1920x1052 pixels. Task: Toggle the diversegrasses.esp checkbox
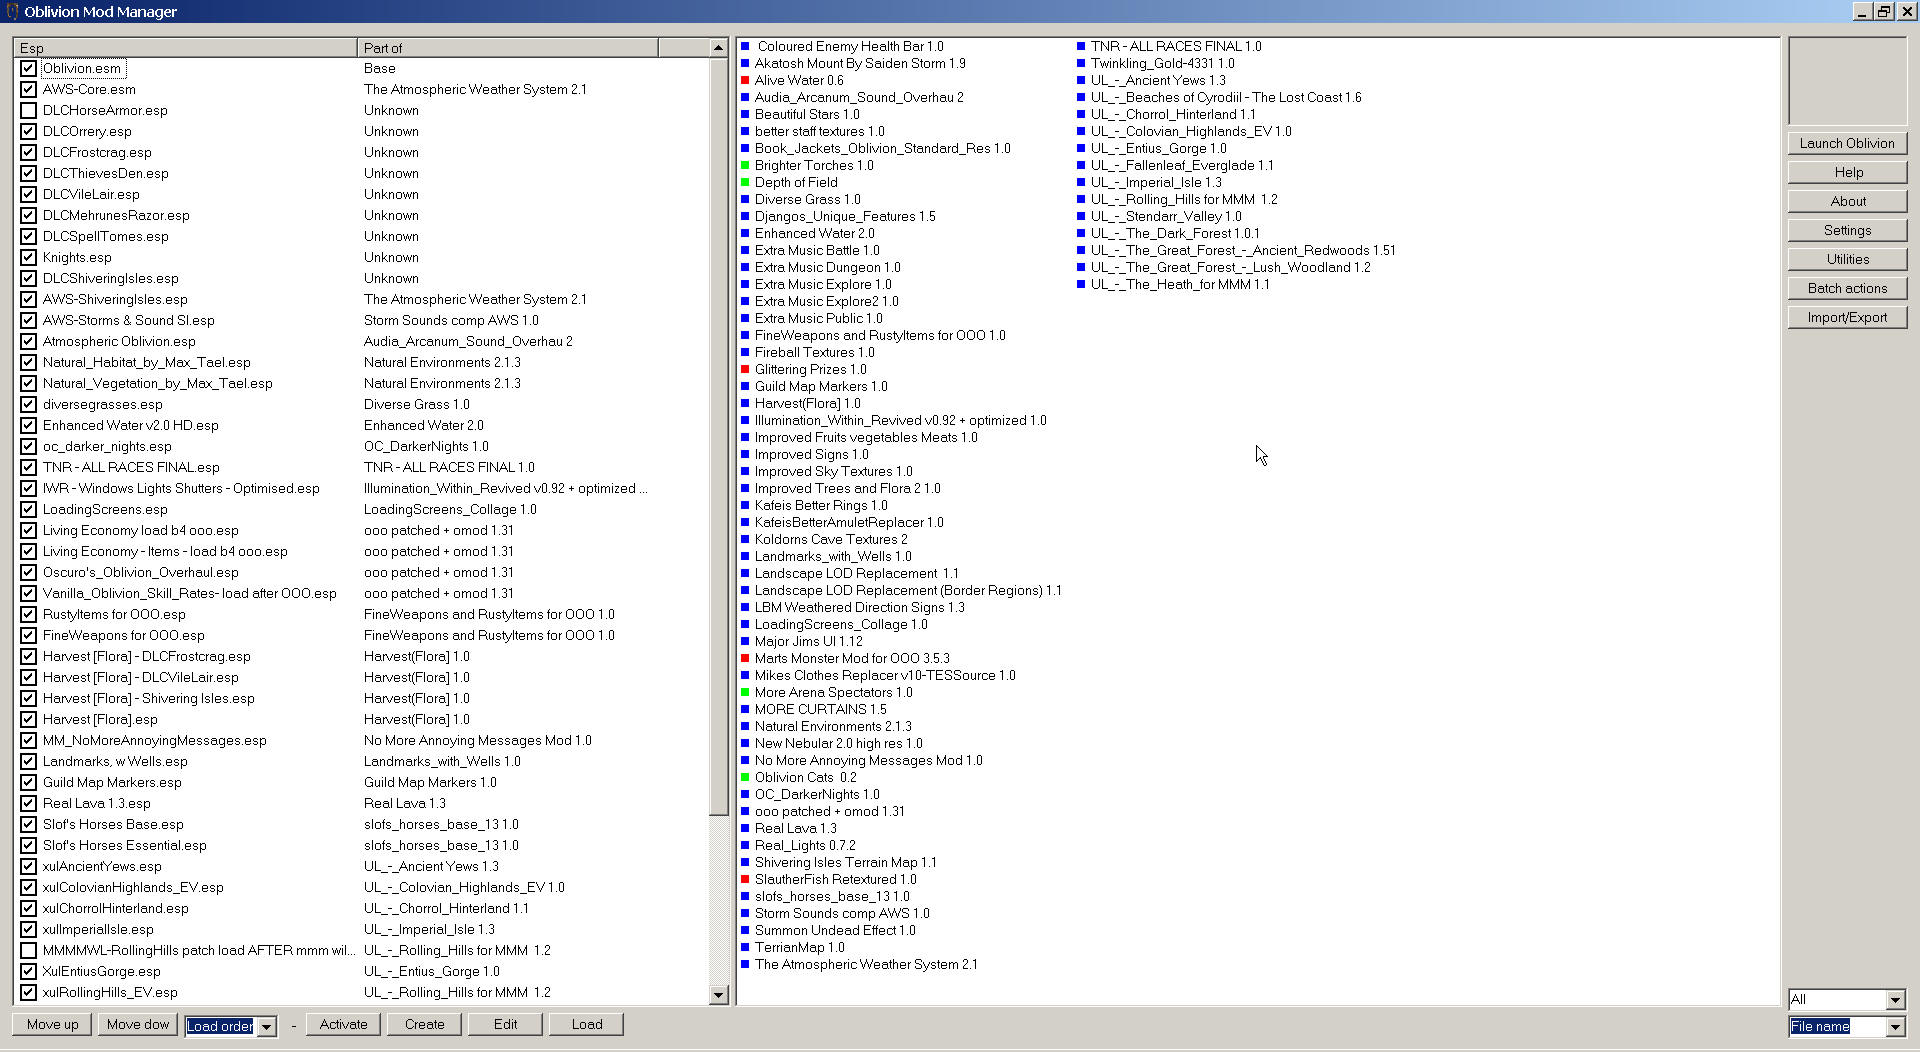[x=28, y=404]
